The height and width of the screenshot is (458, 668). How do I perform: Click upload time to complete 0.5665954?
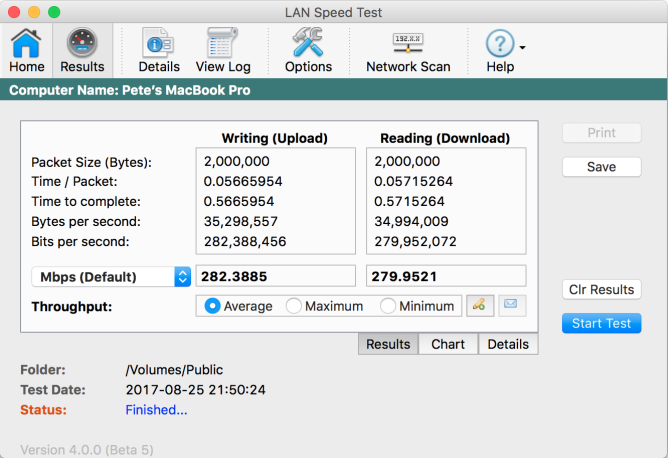point(239,202)
